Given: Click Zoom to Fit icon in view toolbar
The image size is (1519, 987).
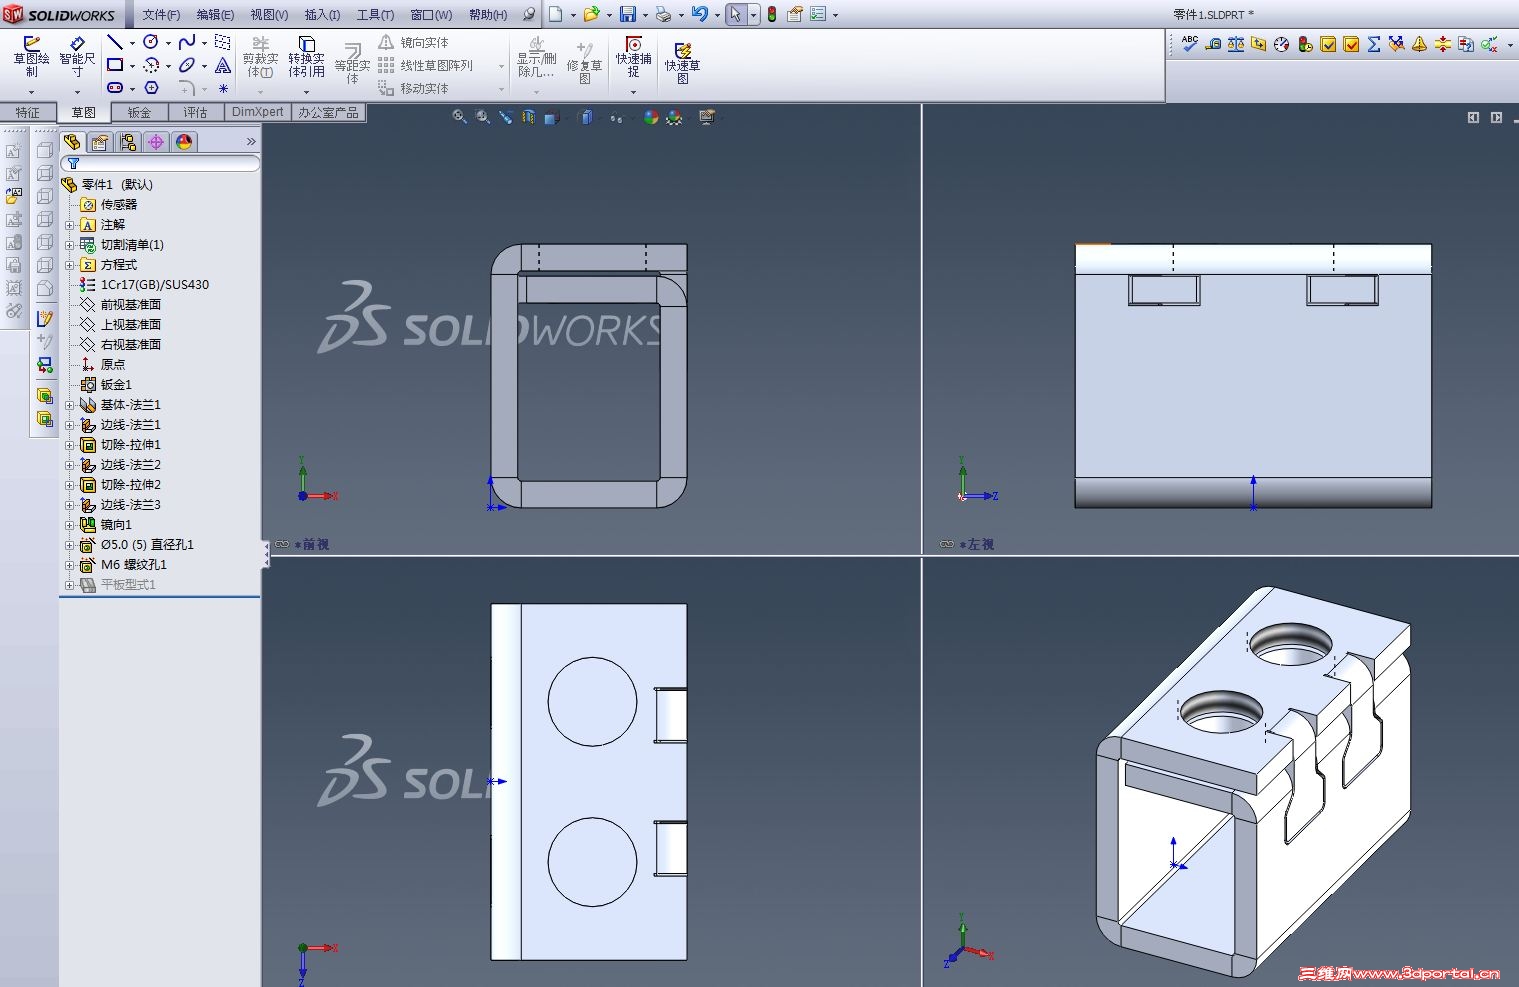Looking at the screenshot, I should click(x=460, y=117).
